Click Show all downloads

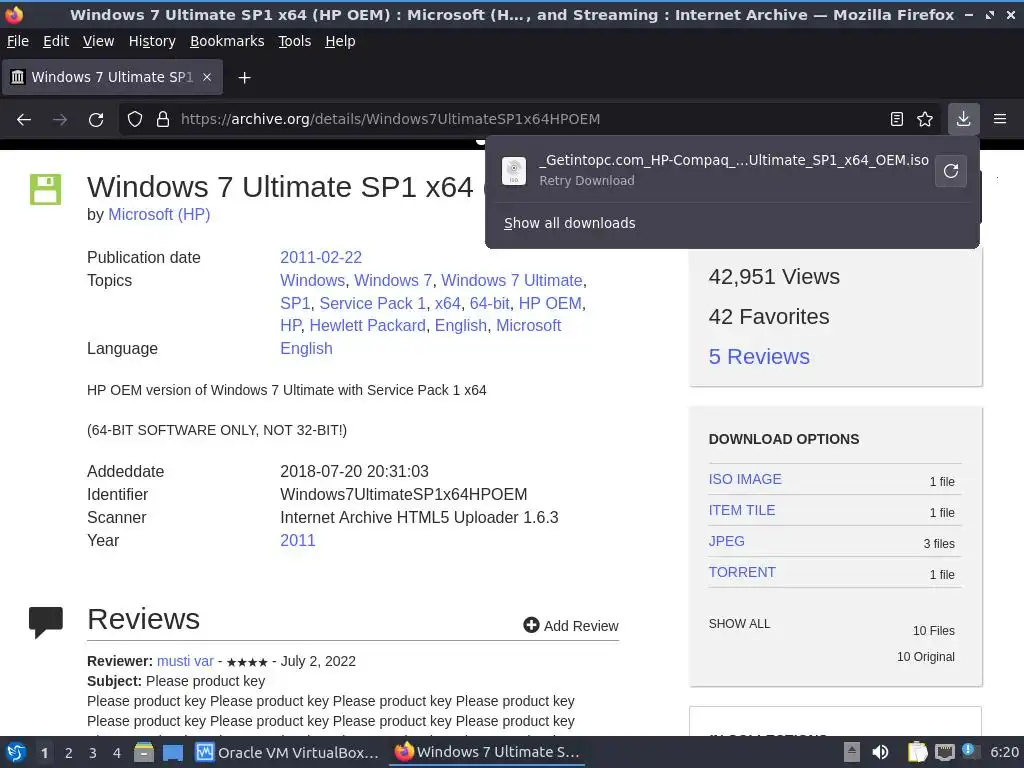pyautogui.click(x=569, y=223)
